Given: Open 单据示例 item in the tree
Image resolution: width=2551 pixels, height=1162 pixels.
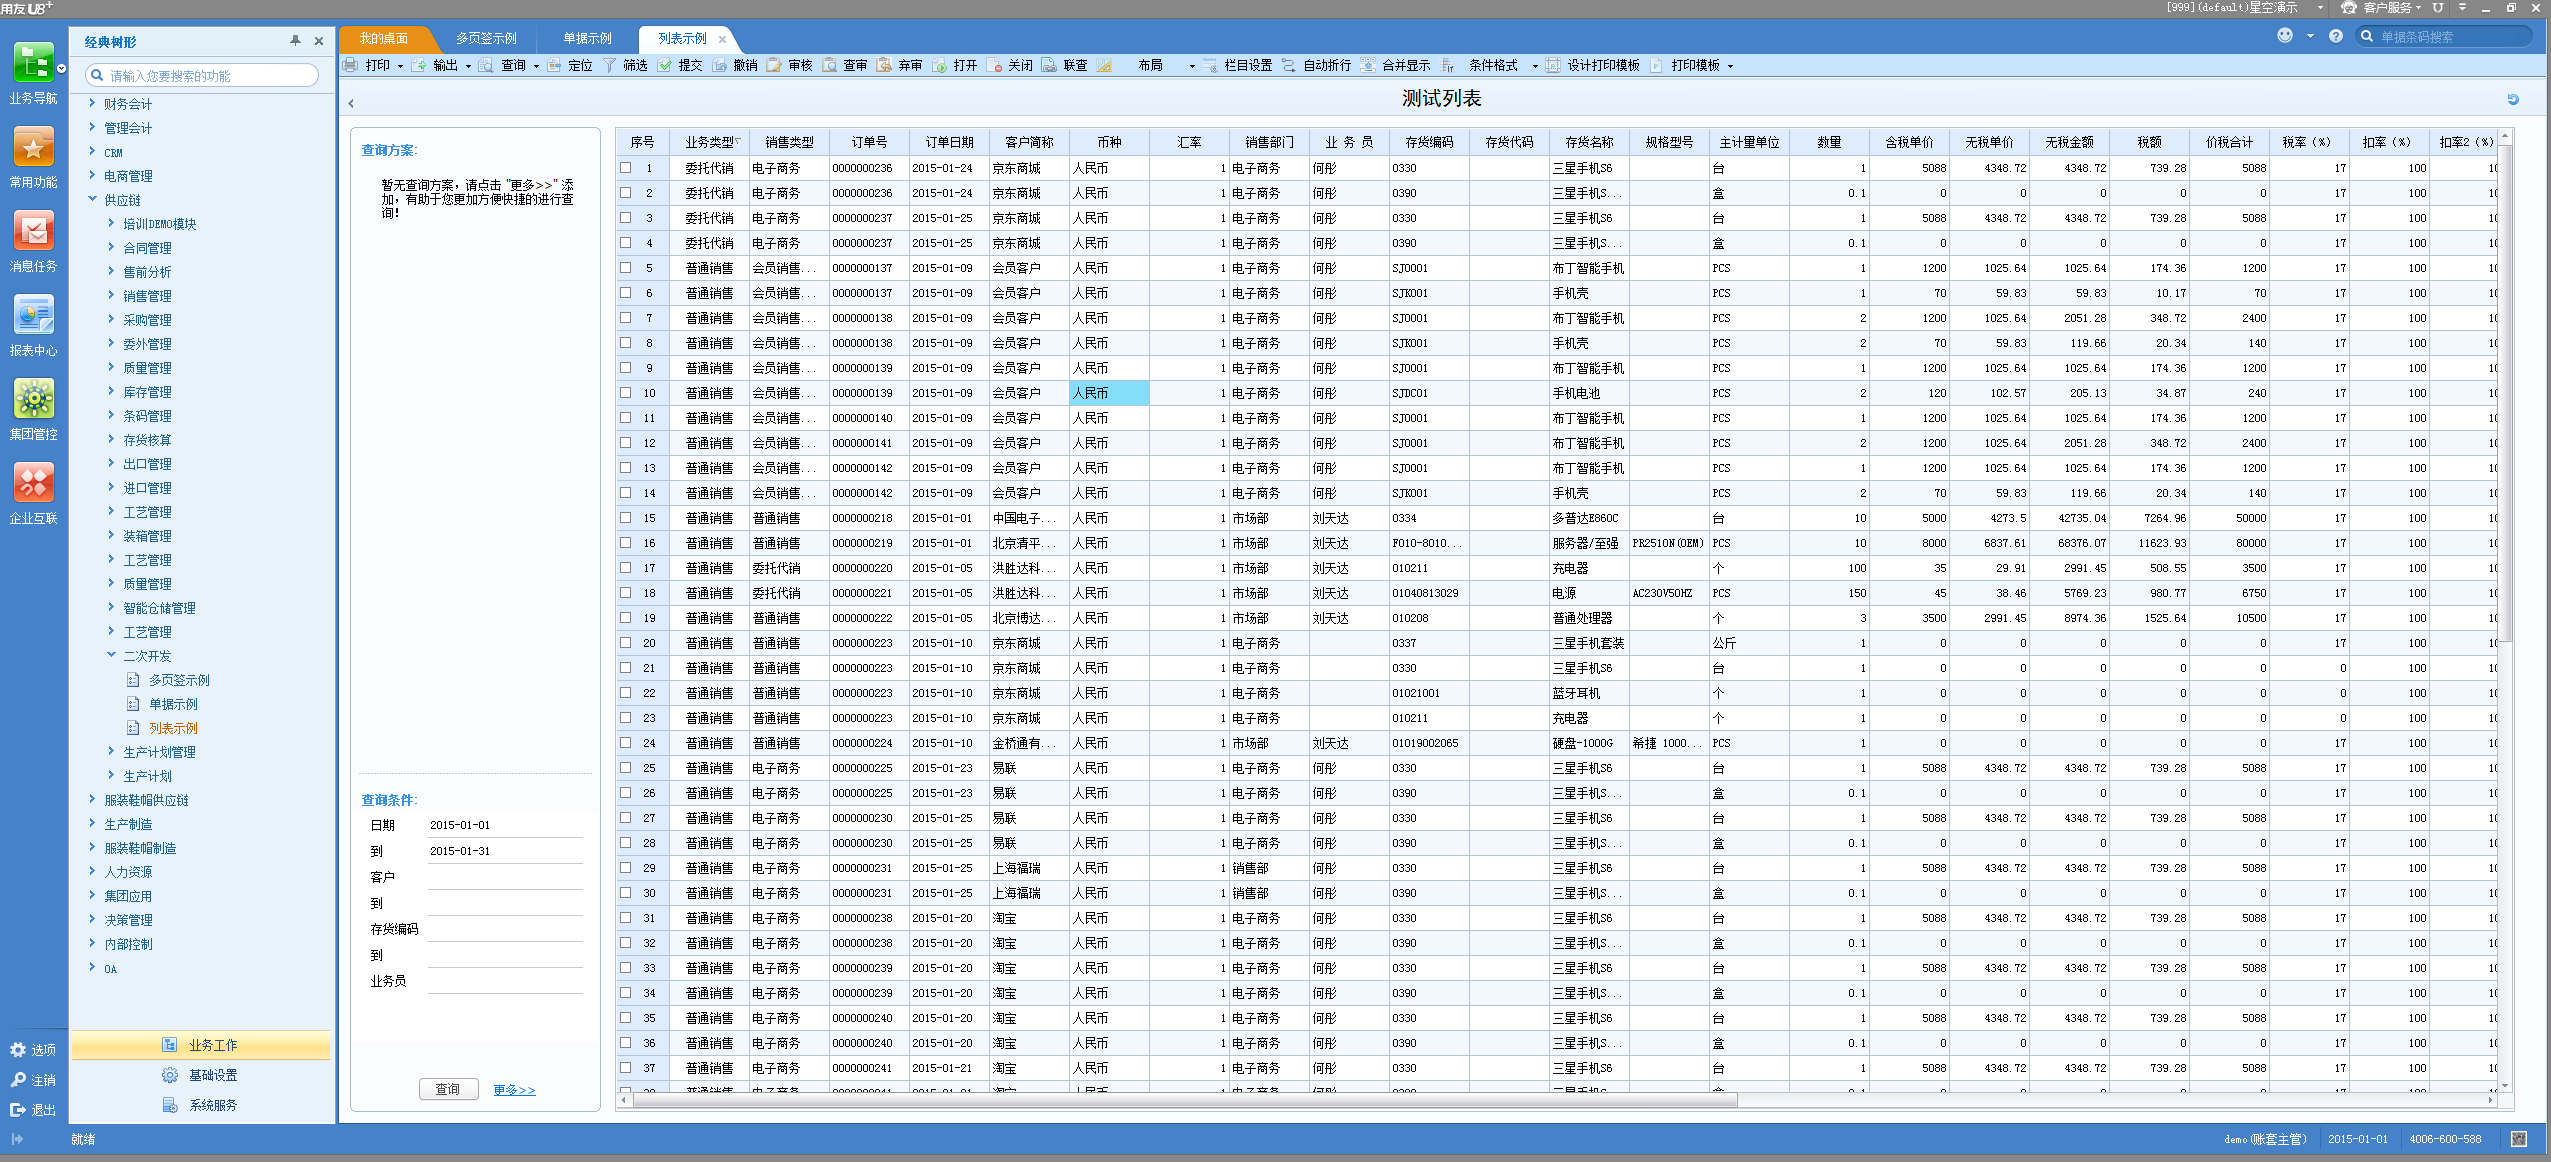Looking at the screenshot, I should [173, 704].
